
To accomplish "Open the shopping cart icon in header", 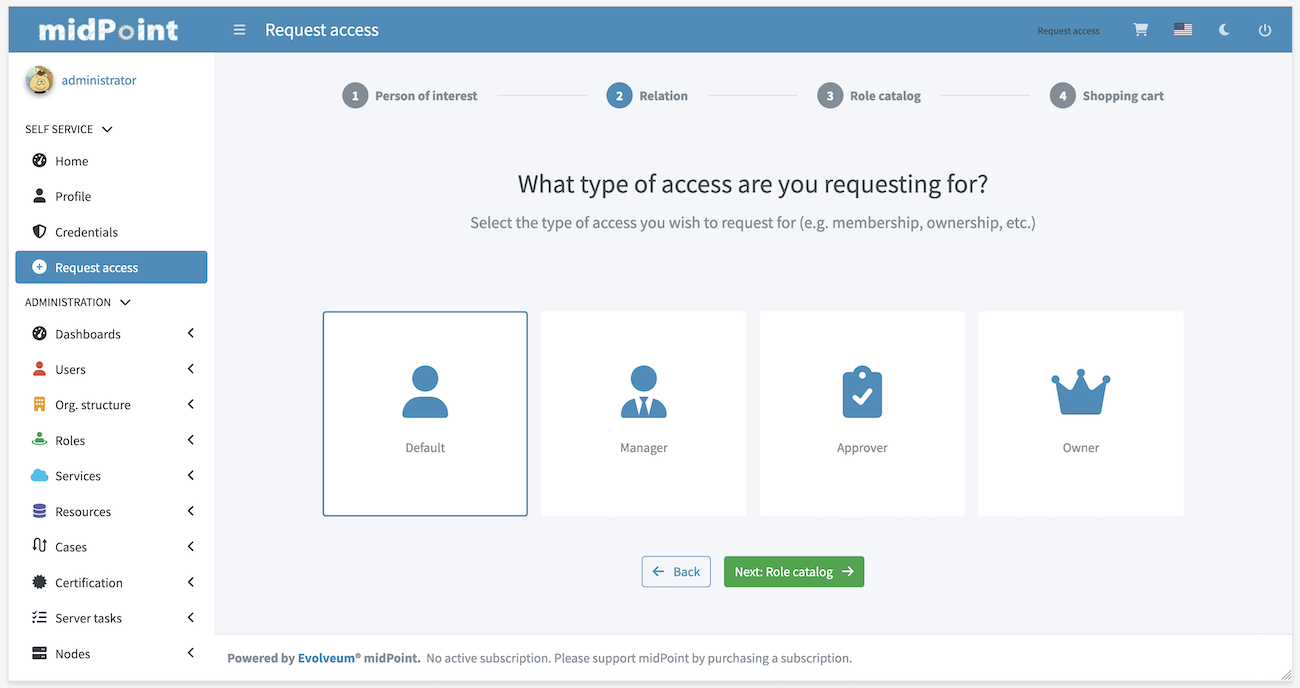I will 1140,30.
